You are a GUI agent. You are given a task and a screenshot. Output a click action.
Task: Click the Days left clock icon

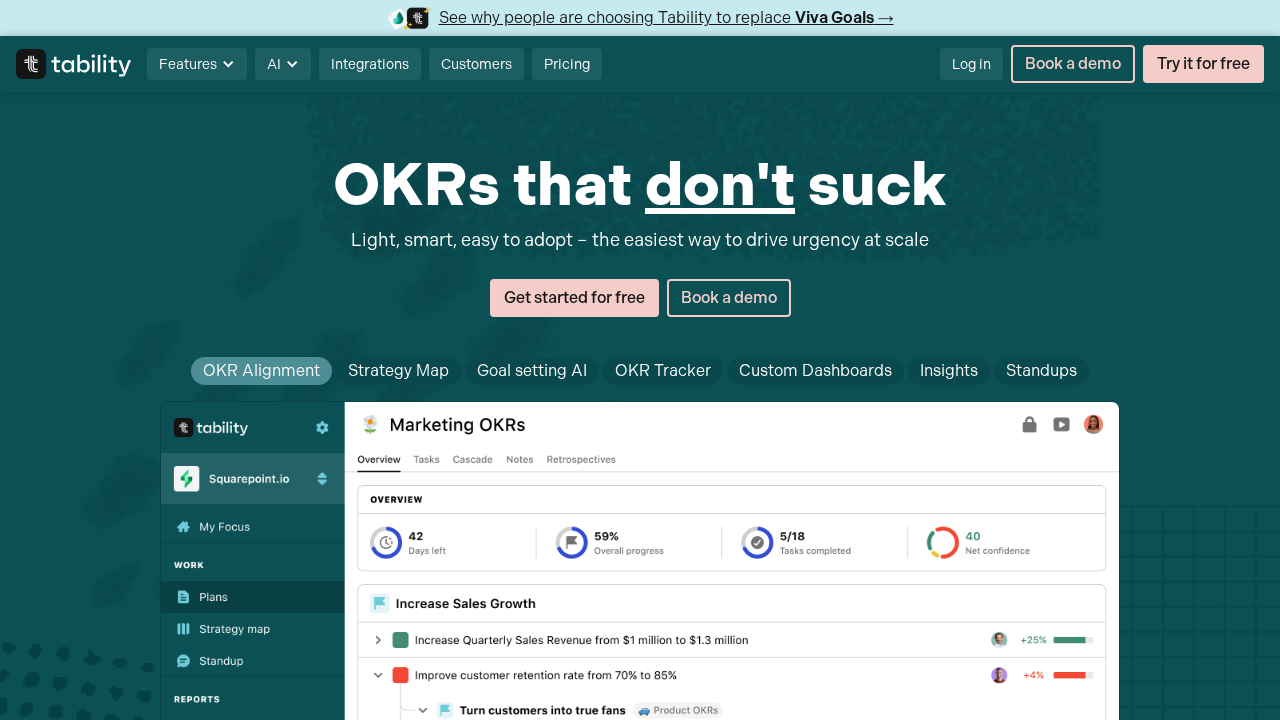click(386, 542)
